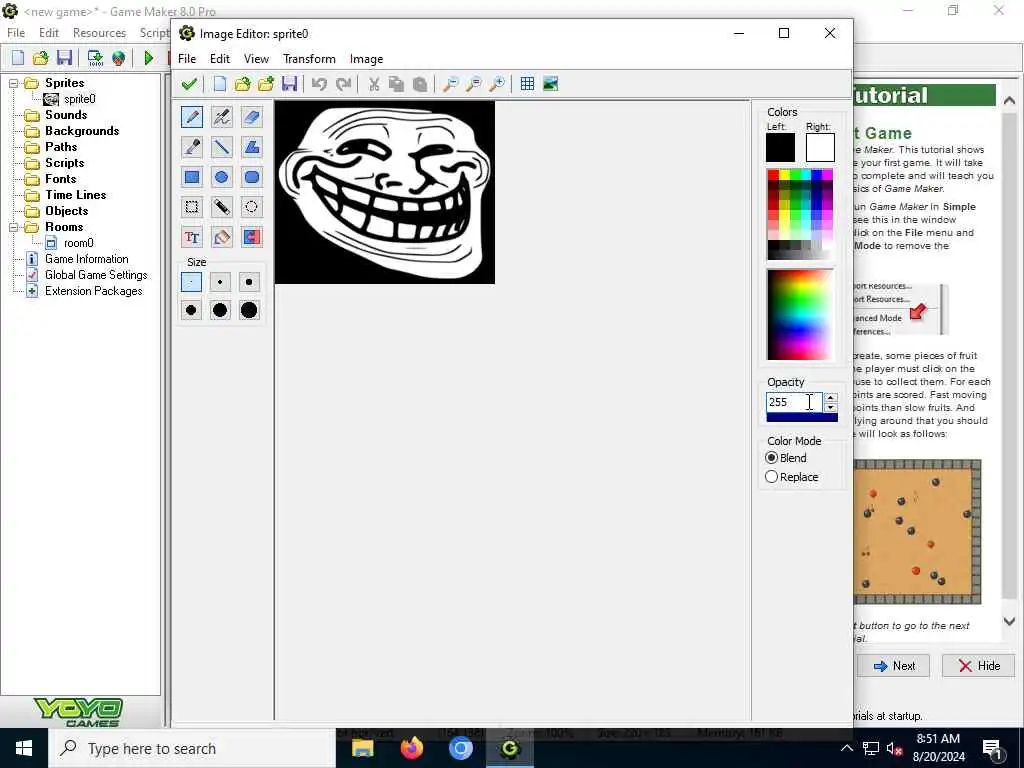Choose the fourth brush size dot
Image resolution: width=1024 pixels, height=768 pixels.
click(191, 310)
